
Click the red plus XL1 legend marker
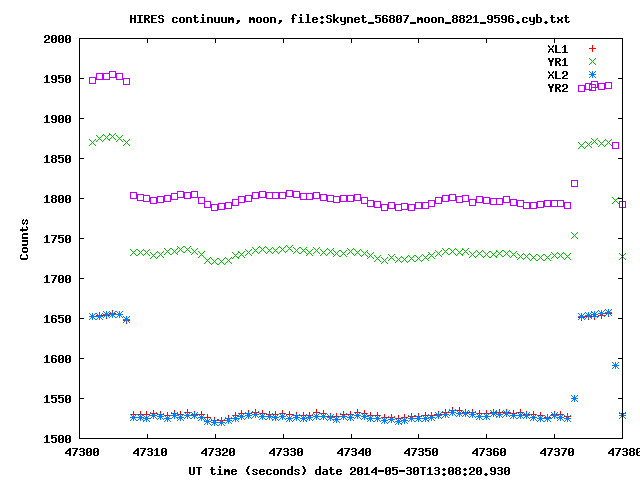coord(592,49)
